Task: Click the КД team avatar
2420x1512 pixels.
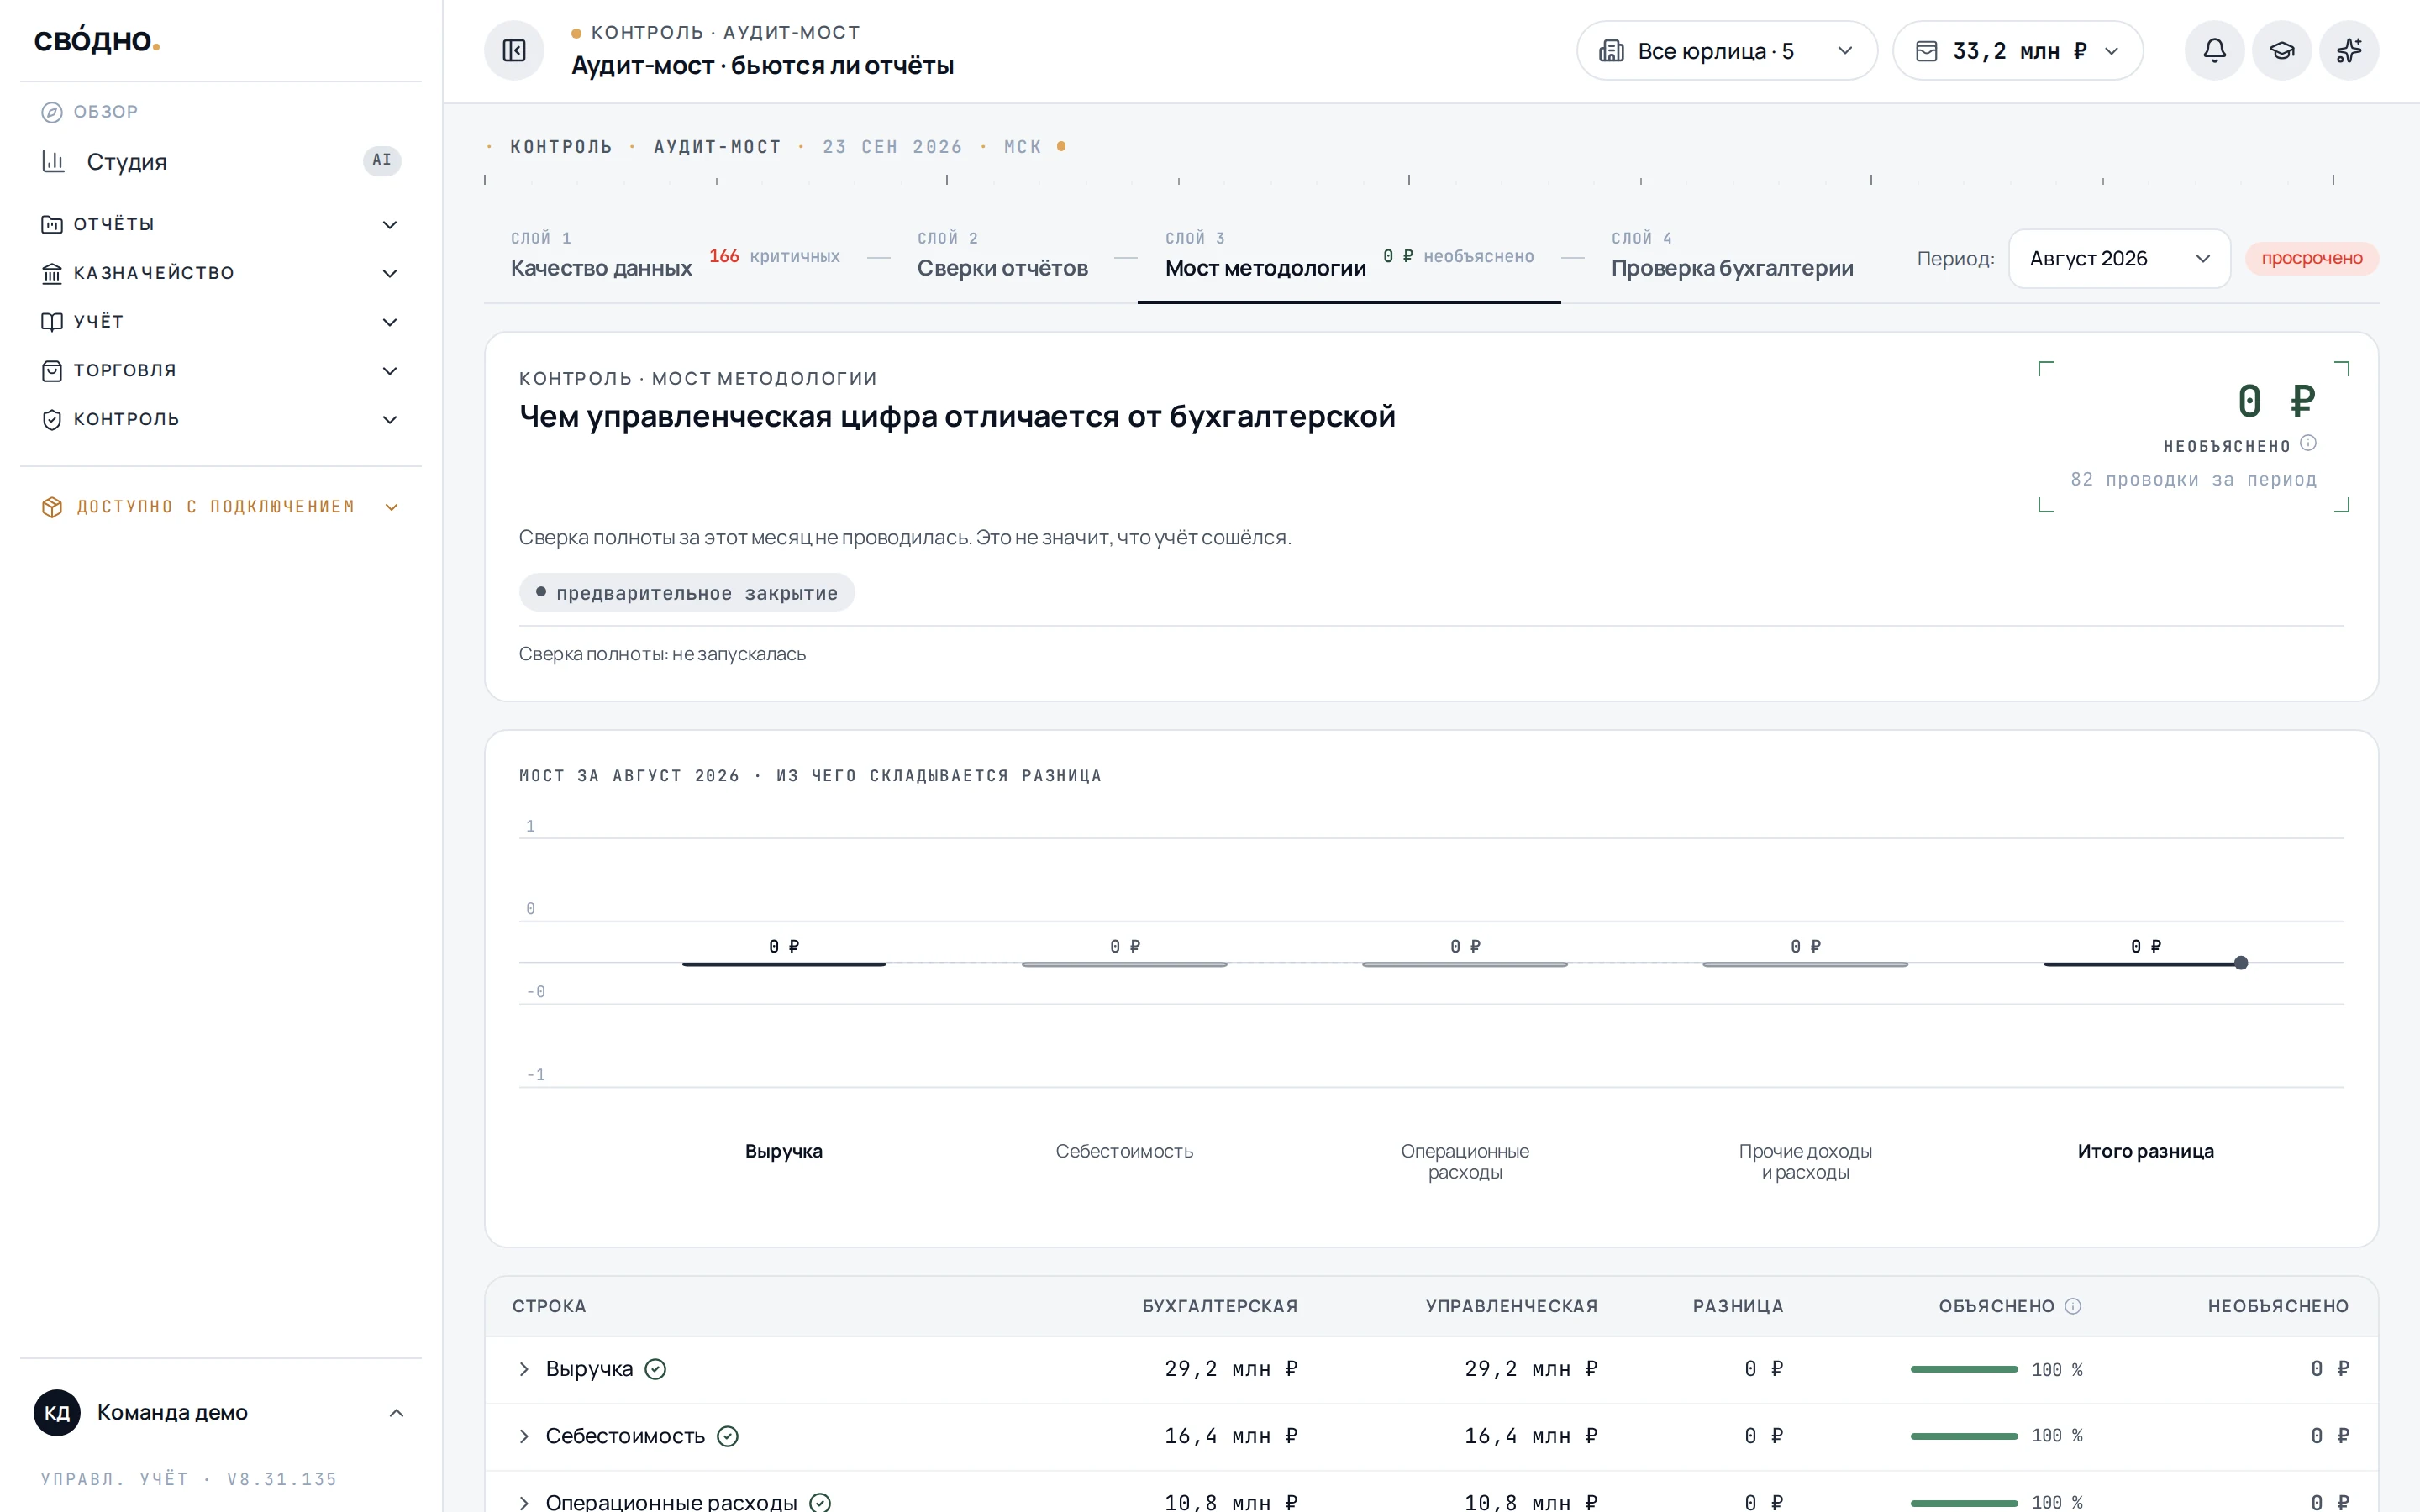Action: pos(57,1412)
